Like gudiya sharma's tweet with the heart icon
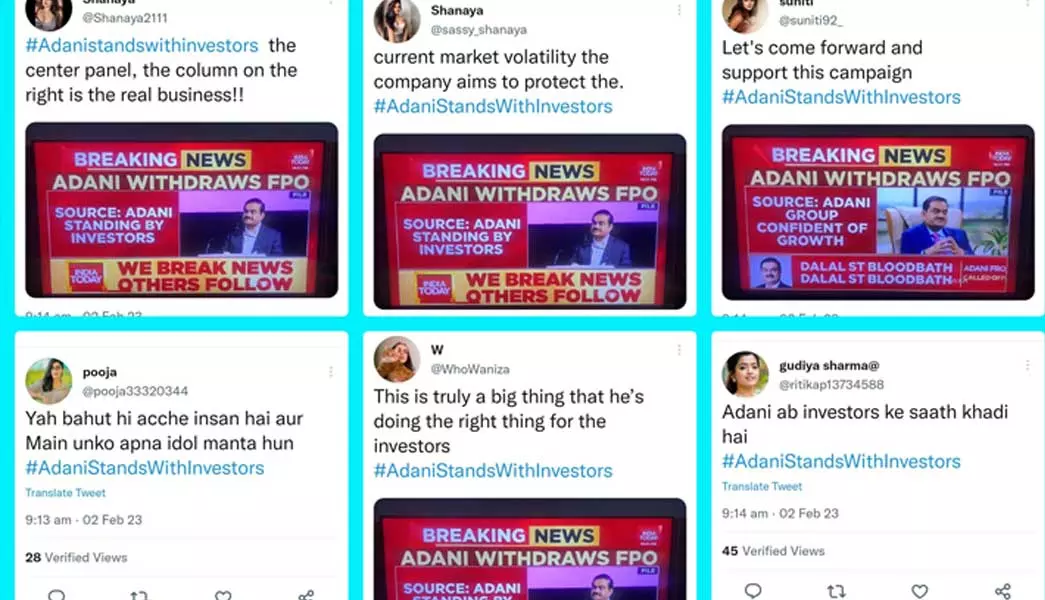Viewport: 1045px width, 600px height. pos(920,591)
